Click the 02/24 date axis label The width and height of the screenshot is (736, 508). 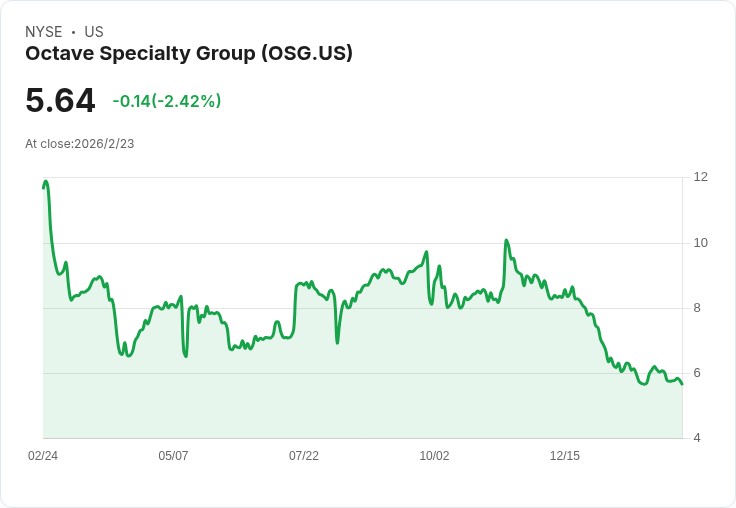point(43,456)
